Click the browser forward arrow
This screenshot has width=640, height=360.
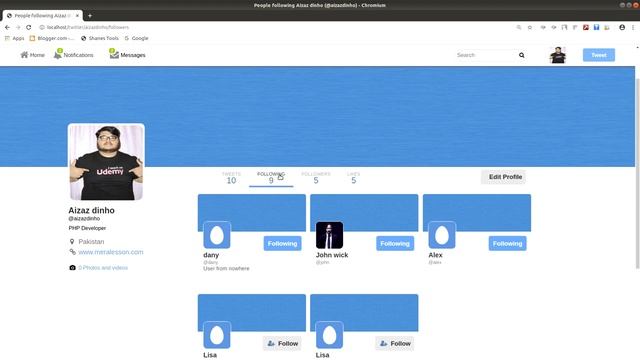(18, 27)
